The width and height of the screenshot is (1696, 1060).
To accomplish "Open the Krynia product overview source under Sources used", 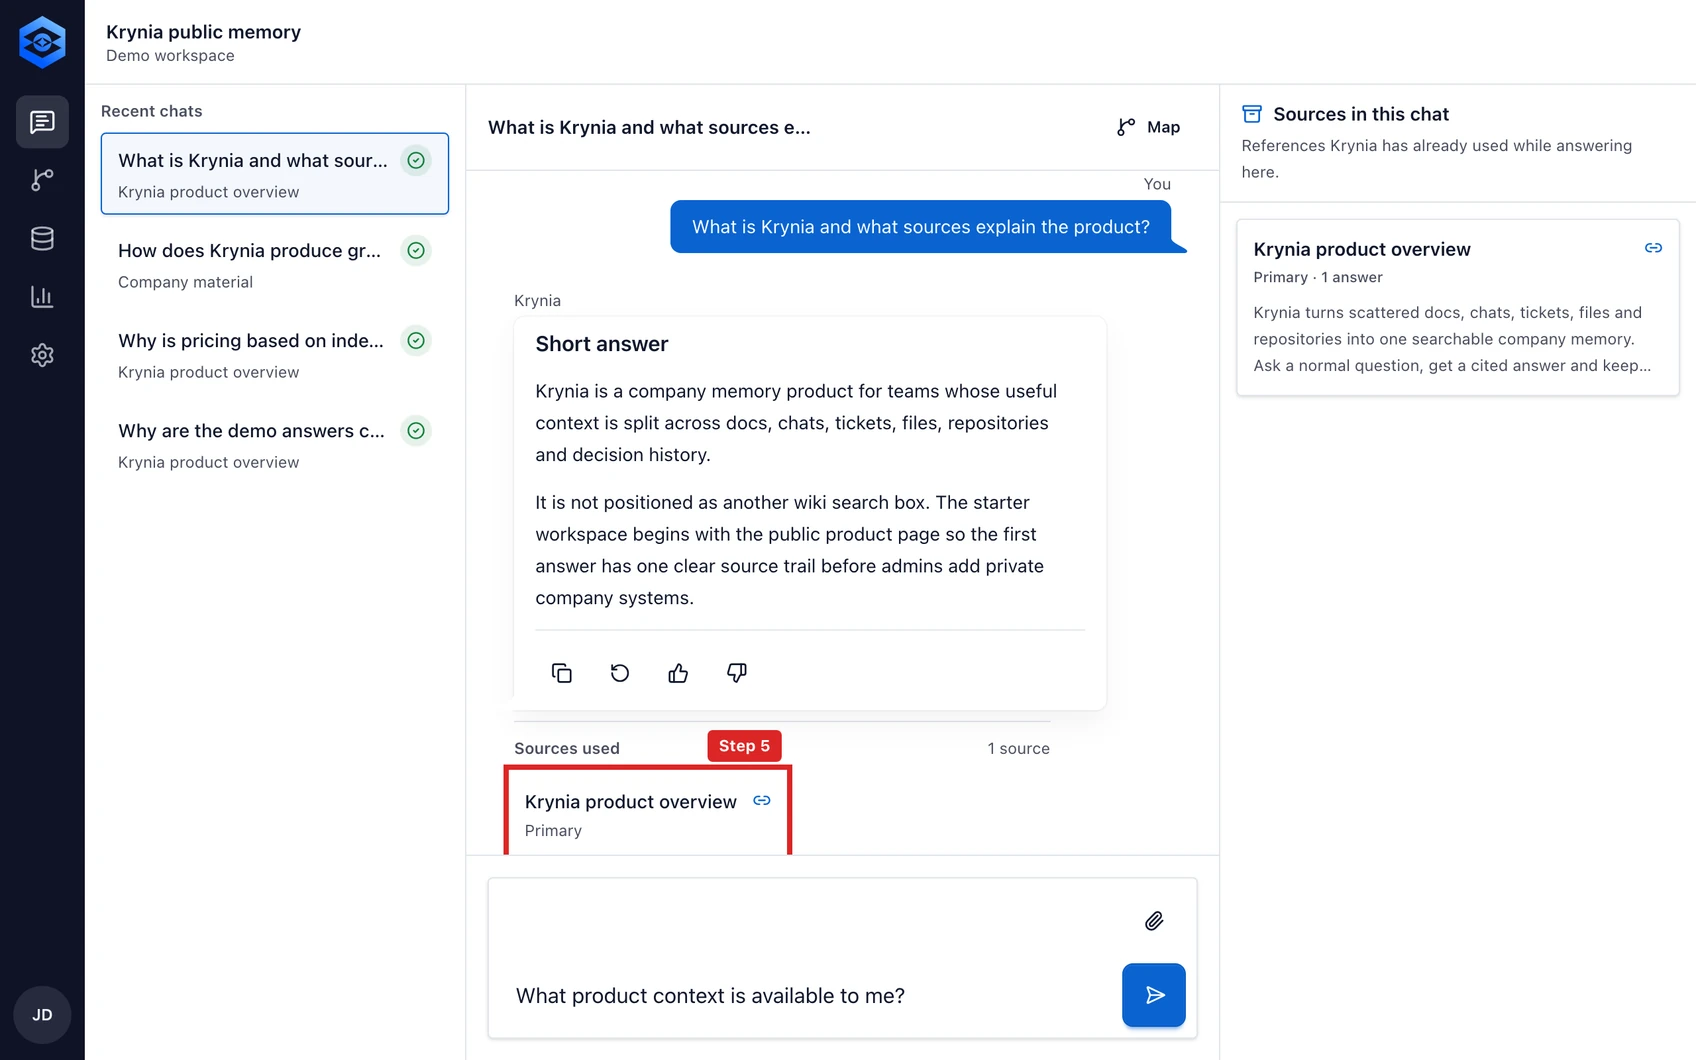I will click(648, 812).
